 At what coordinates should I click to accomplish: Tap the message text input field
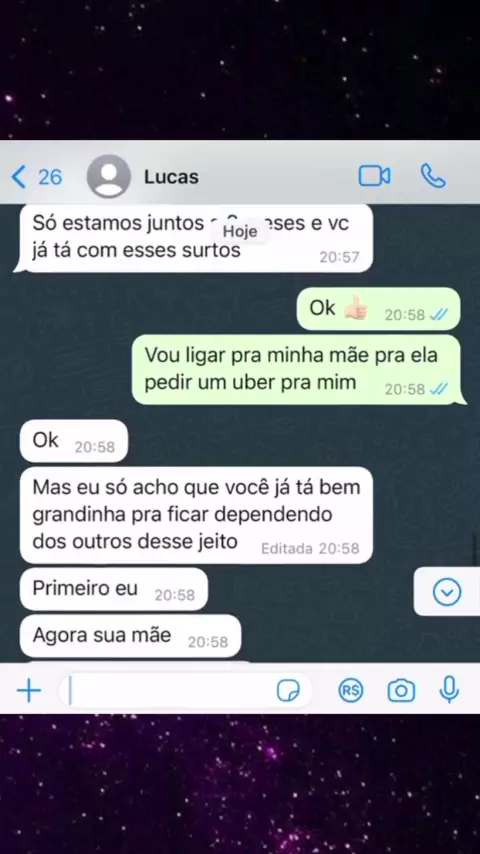[185, 691]
